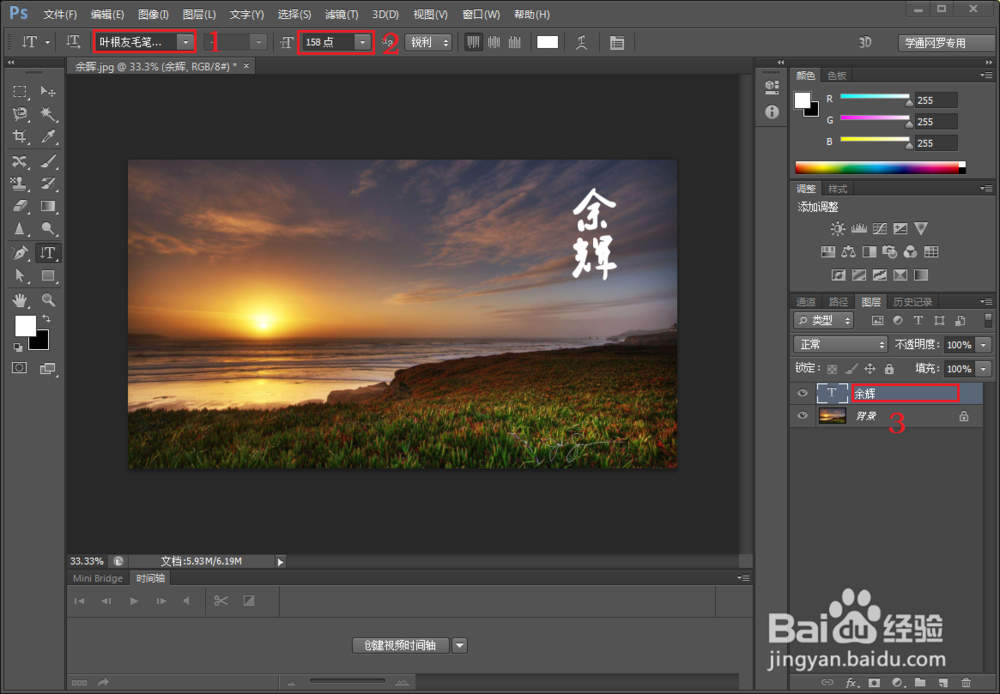
Task: Click the foreground color swatch in toolbox
Action: tap(26, 326)
